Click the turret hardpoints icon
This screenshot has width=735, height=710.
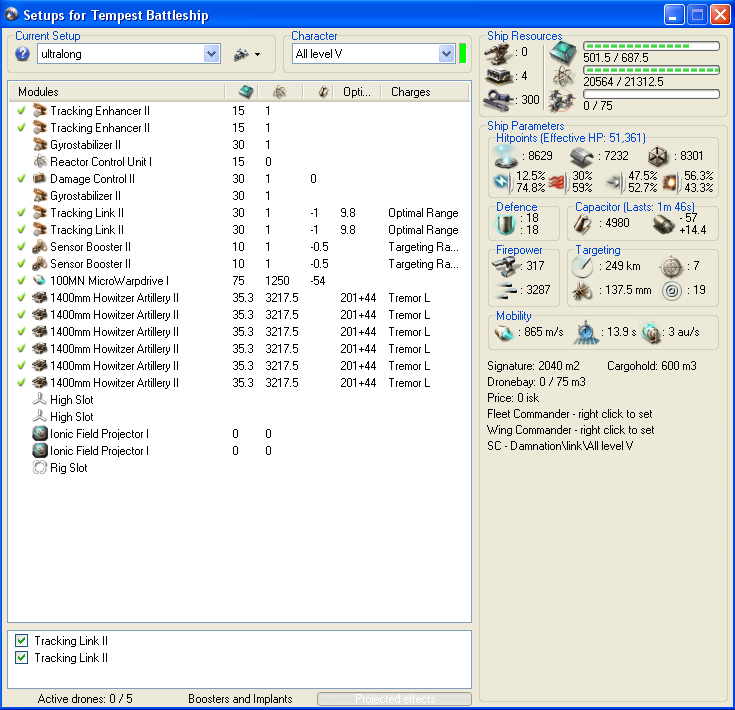pyautogui.click(x=498, y=53)
